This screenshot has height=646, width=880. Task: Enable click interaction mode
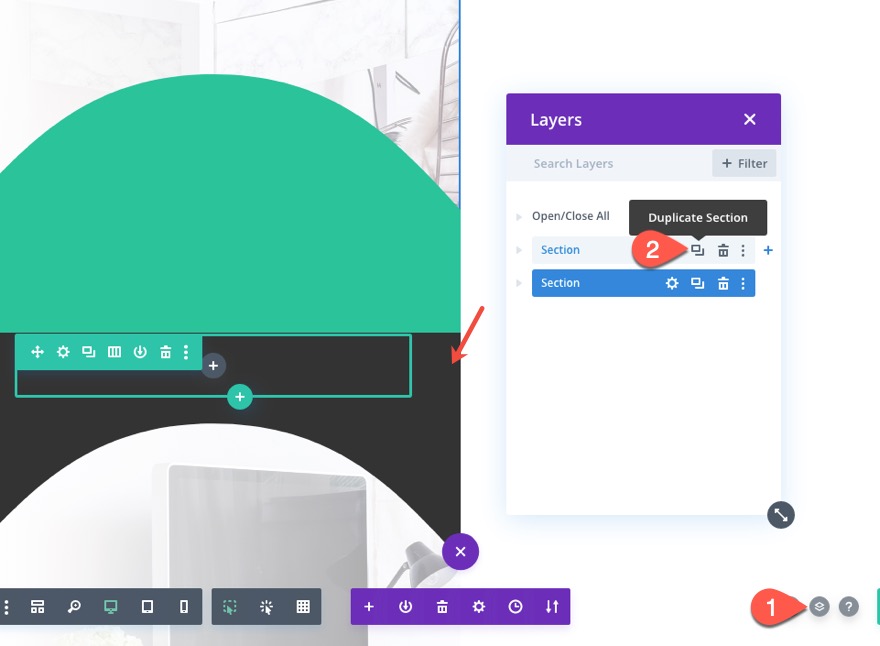coord(267,607)
